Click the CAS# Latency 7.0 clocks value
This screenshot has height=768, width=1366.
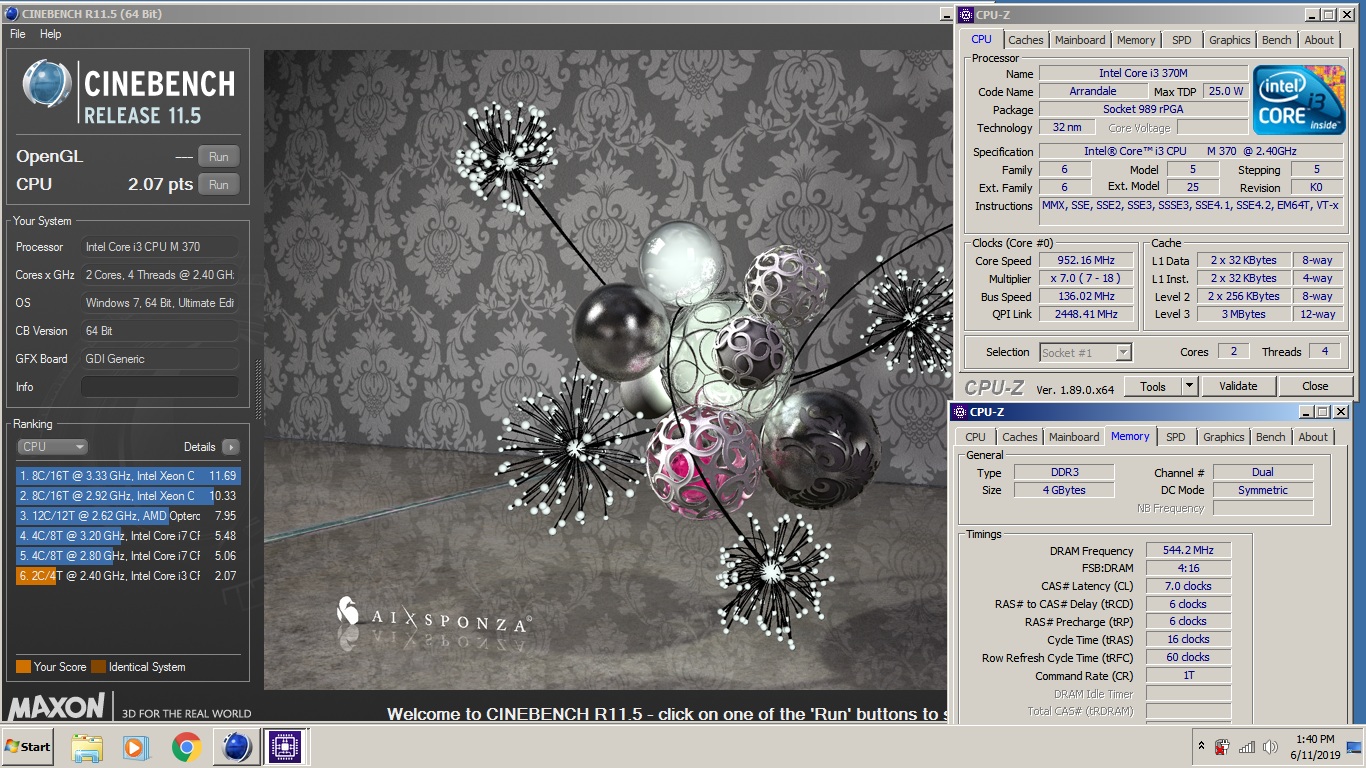click(x=1188, y=586)
